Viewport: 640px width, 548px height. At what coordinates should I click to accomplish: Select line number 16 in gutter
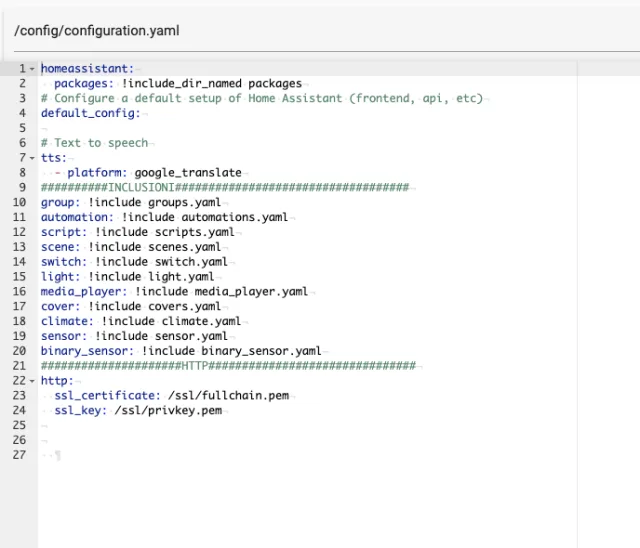click(19, 292)
